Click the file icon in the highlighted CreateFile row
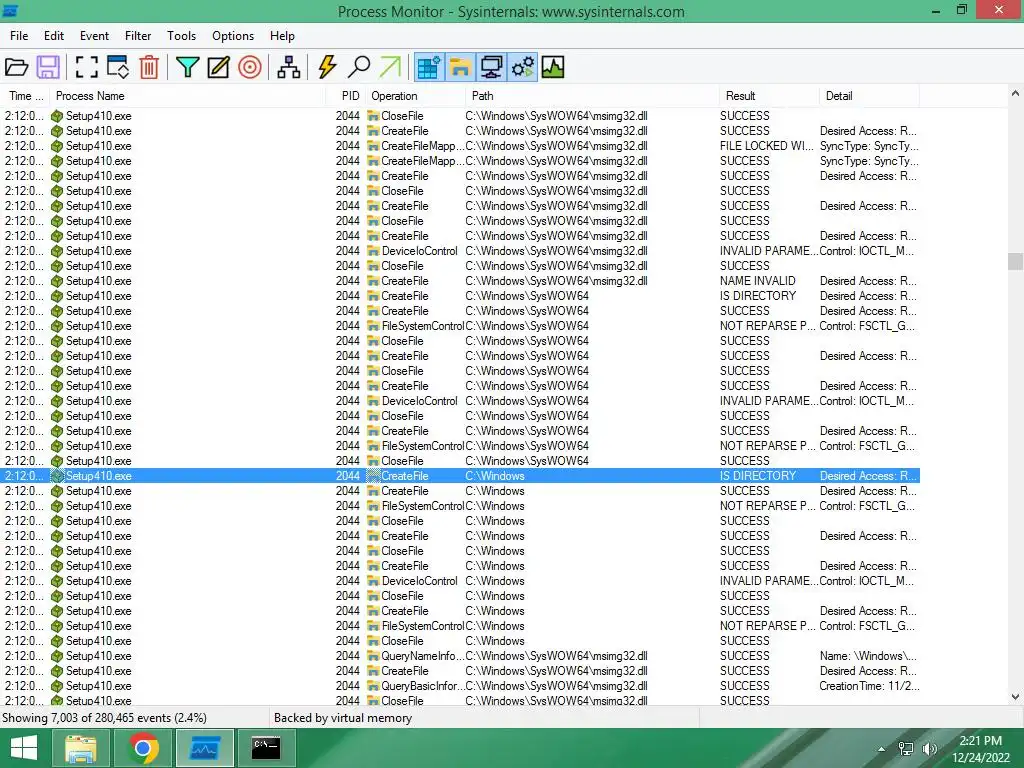Image resolution: width=1024 pixels, height=768 pixels. coord(373,476)
